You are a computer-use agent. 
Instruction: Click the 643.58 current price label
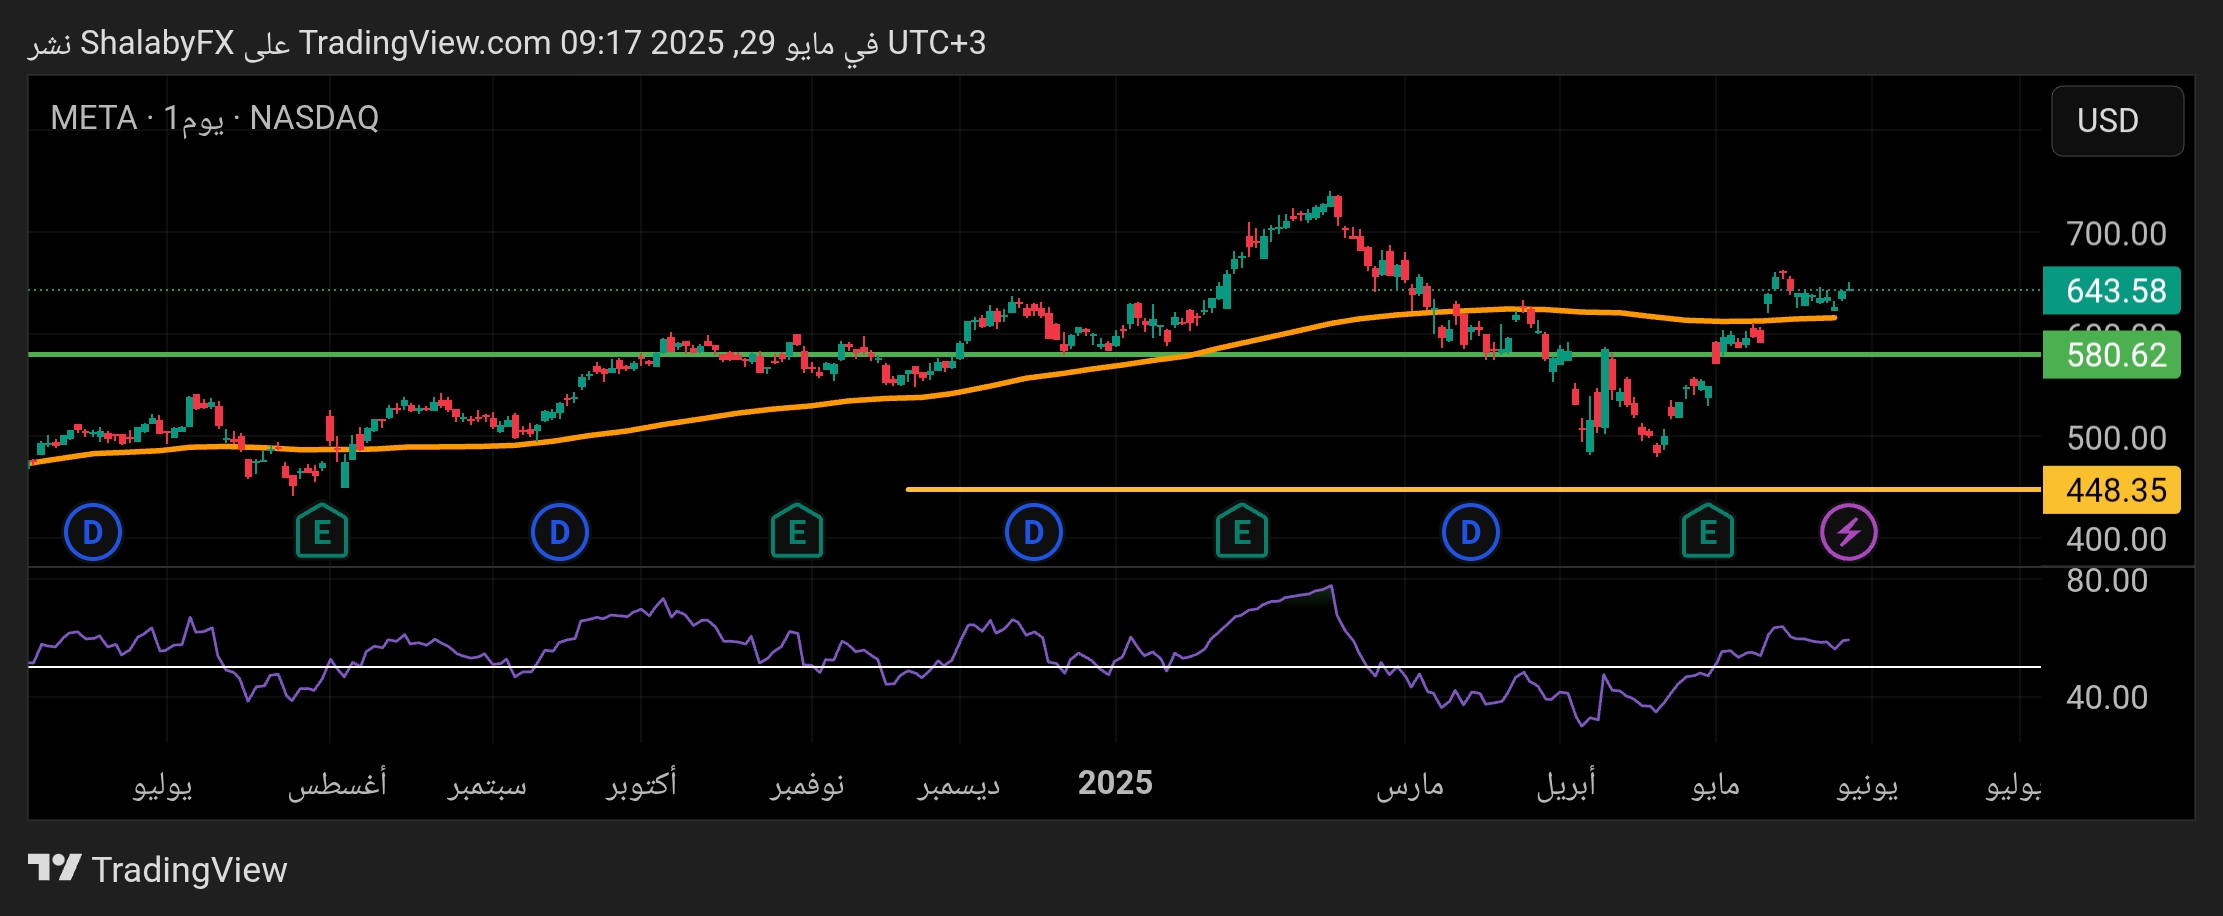[x=2112, y=291]
